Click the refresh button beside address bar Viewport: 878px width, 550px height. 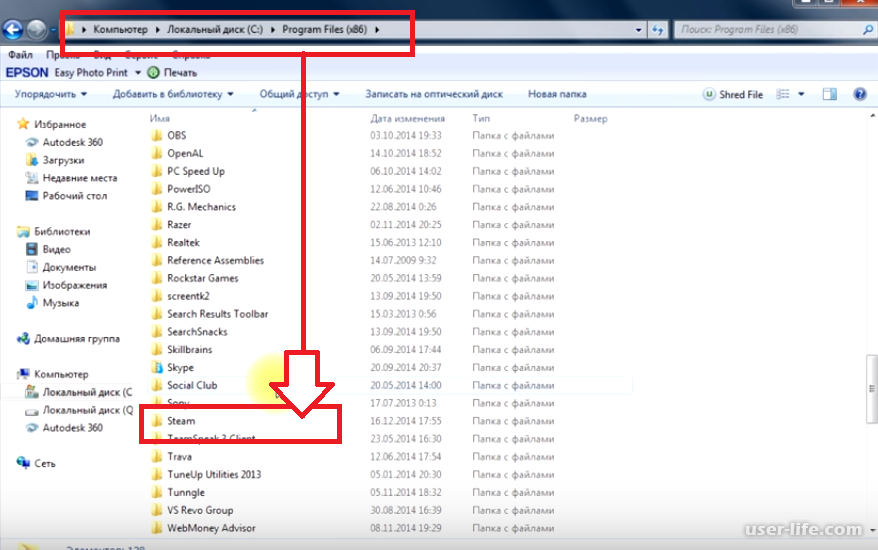pos(657,30)
